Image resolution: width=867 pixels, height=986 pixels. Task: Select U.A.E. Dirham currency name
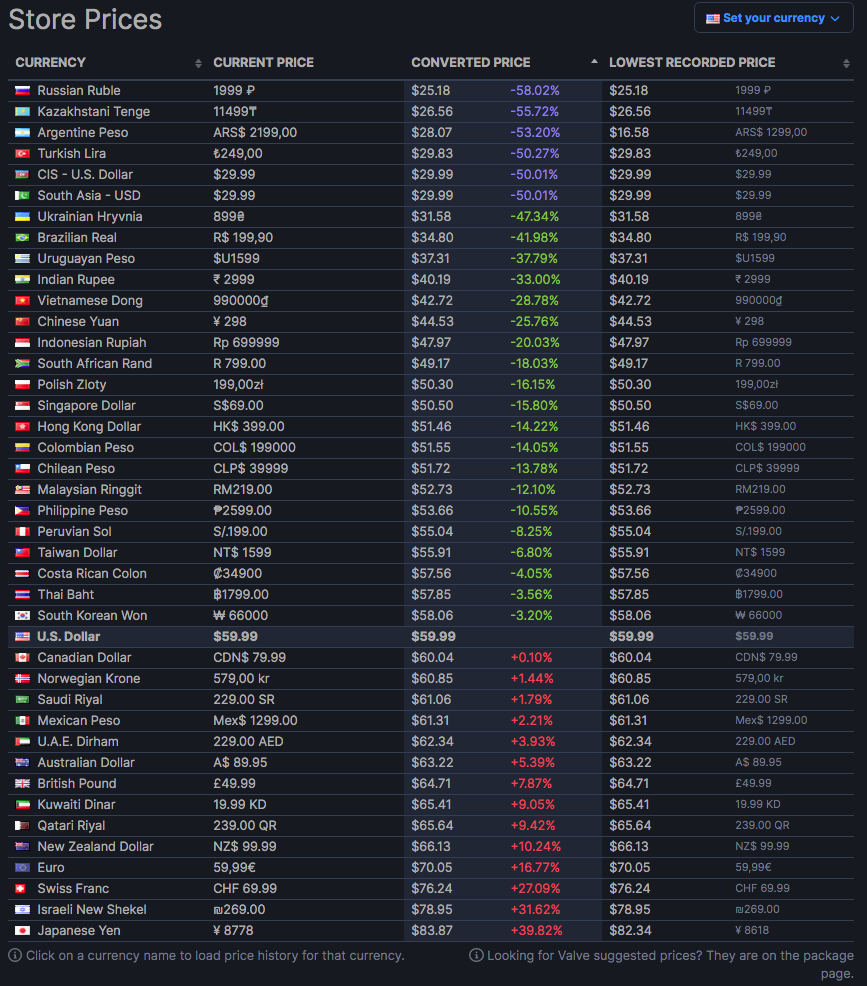pyautogui.click(x=78, y=741)
